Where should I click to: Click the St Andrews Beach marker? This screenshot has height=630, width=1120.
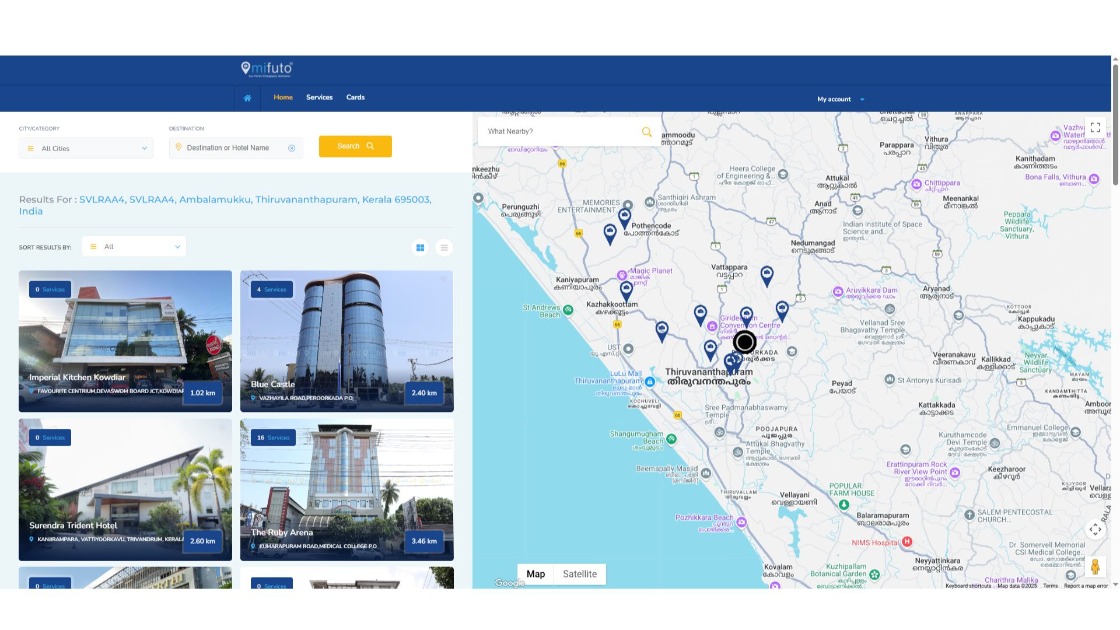coord(568,310)
